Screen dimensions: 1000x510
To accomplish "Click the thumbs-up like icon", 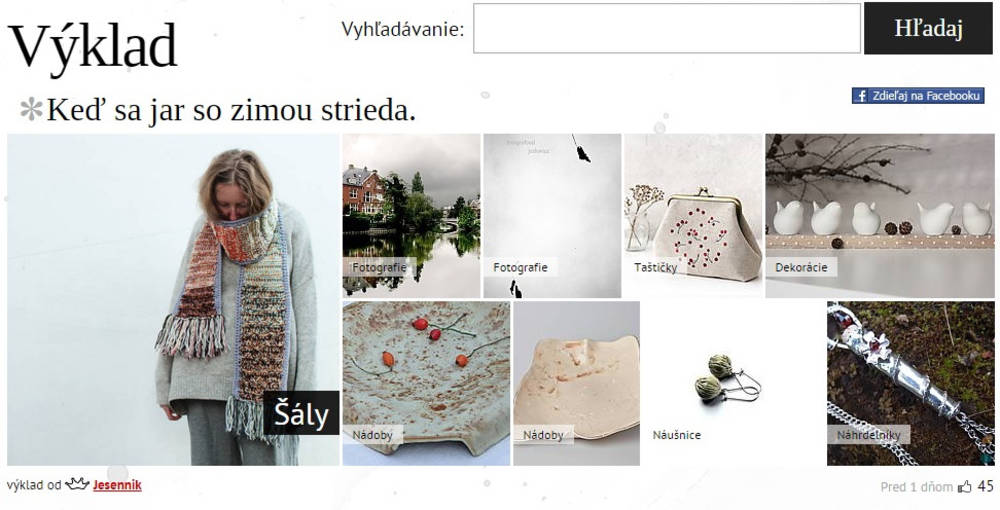I will pos(964,486).
